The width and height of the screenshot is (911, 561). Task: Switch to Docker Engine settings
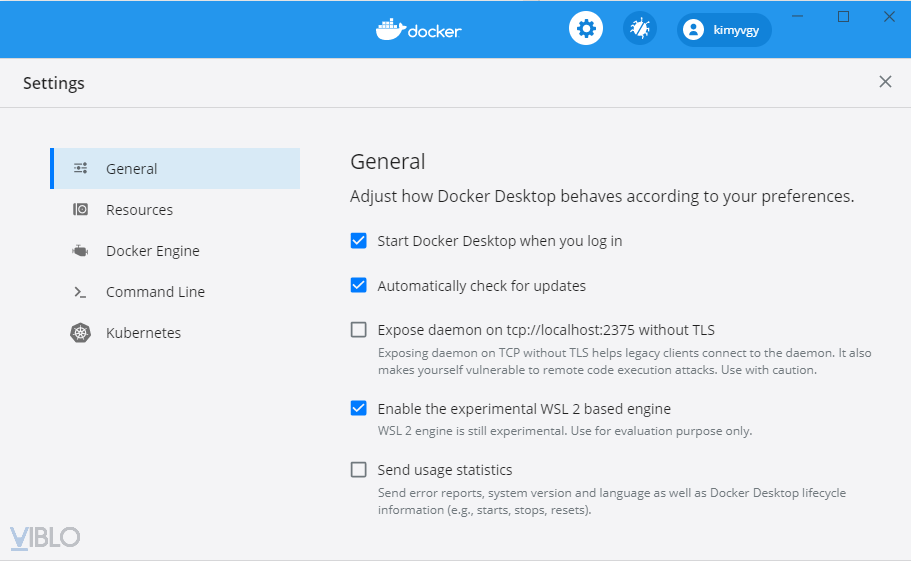point(153,251)
